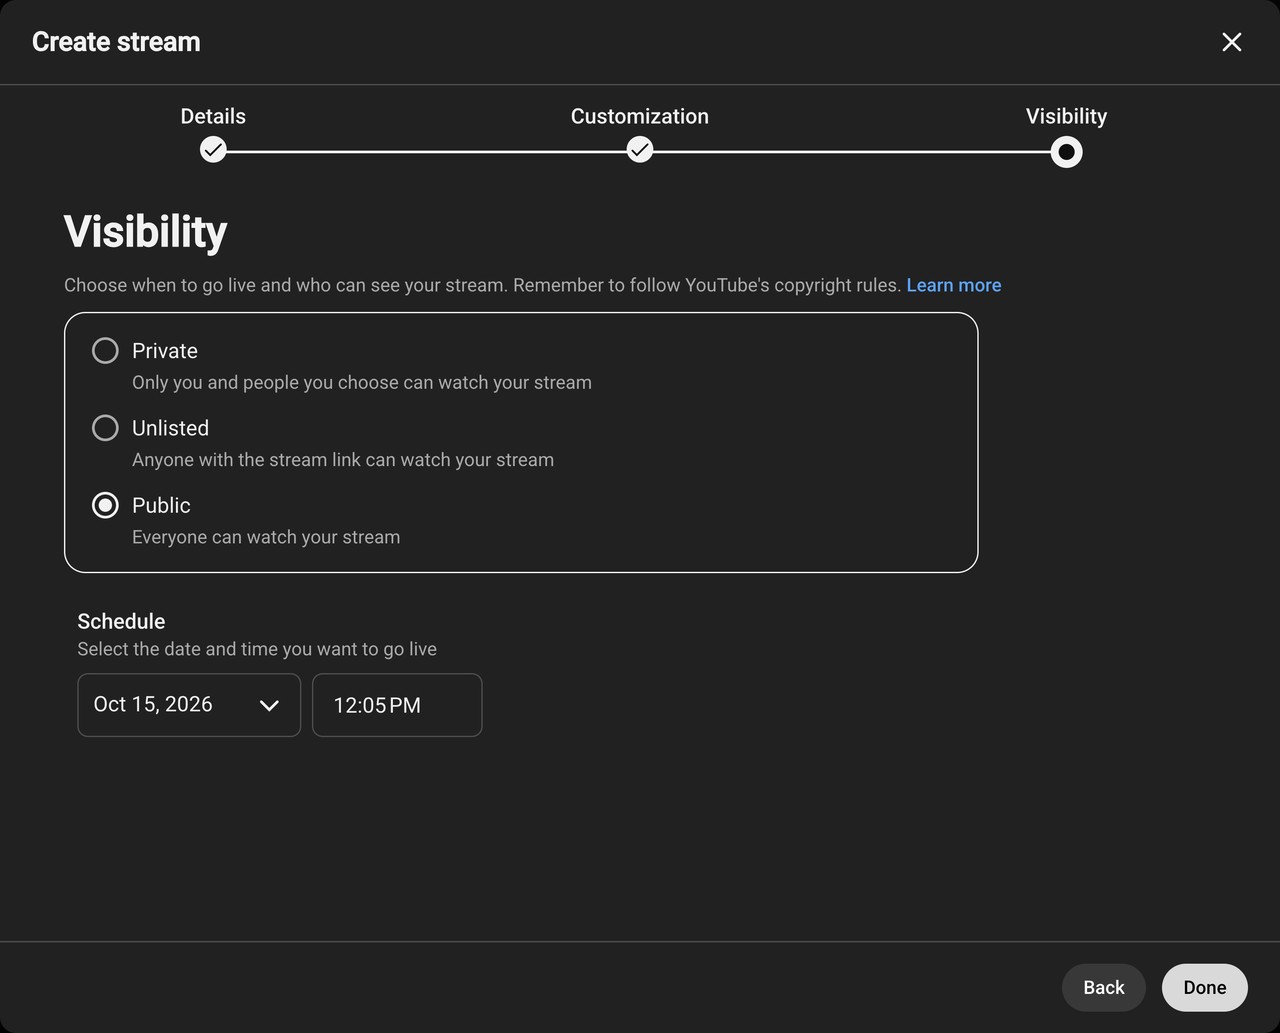The width and height of the screenshot is (1280, 1033).
Task: Close the Create stream dialog
Action: click(x=1231, y=42)
